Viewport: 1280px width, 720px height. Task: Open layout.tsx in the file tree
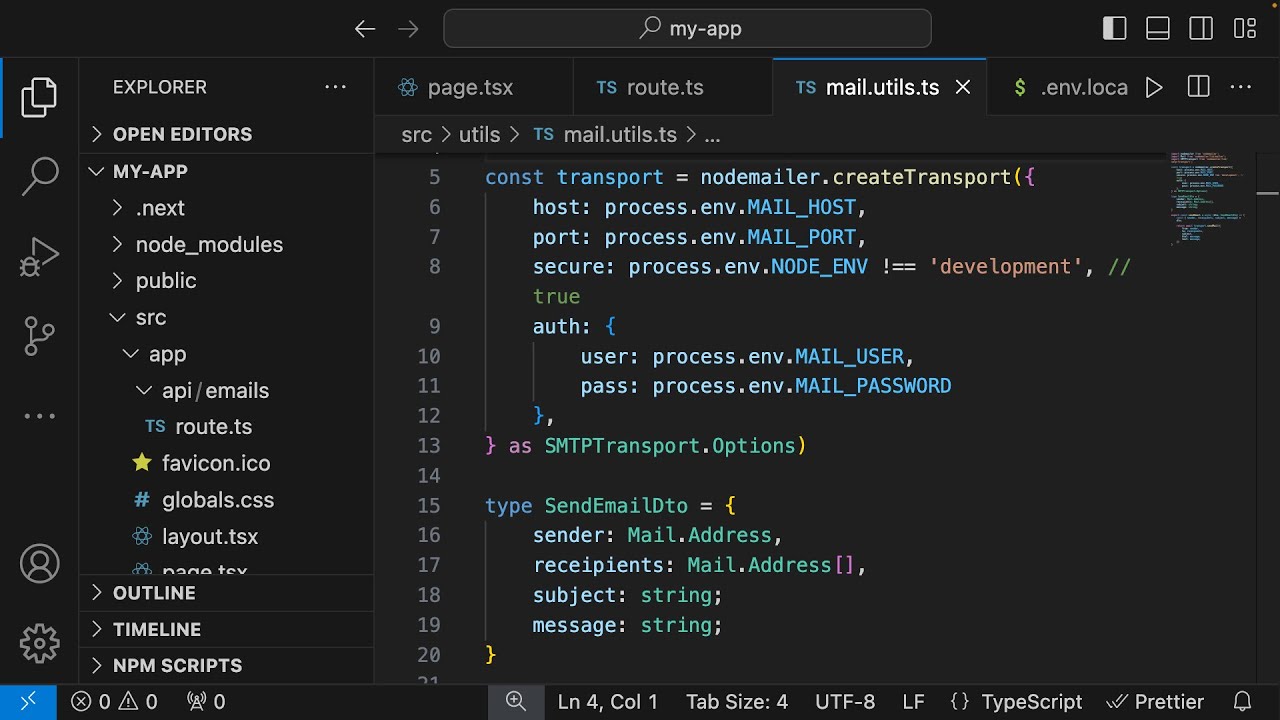pos(226,537)
